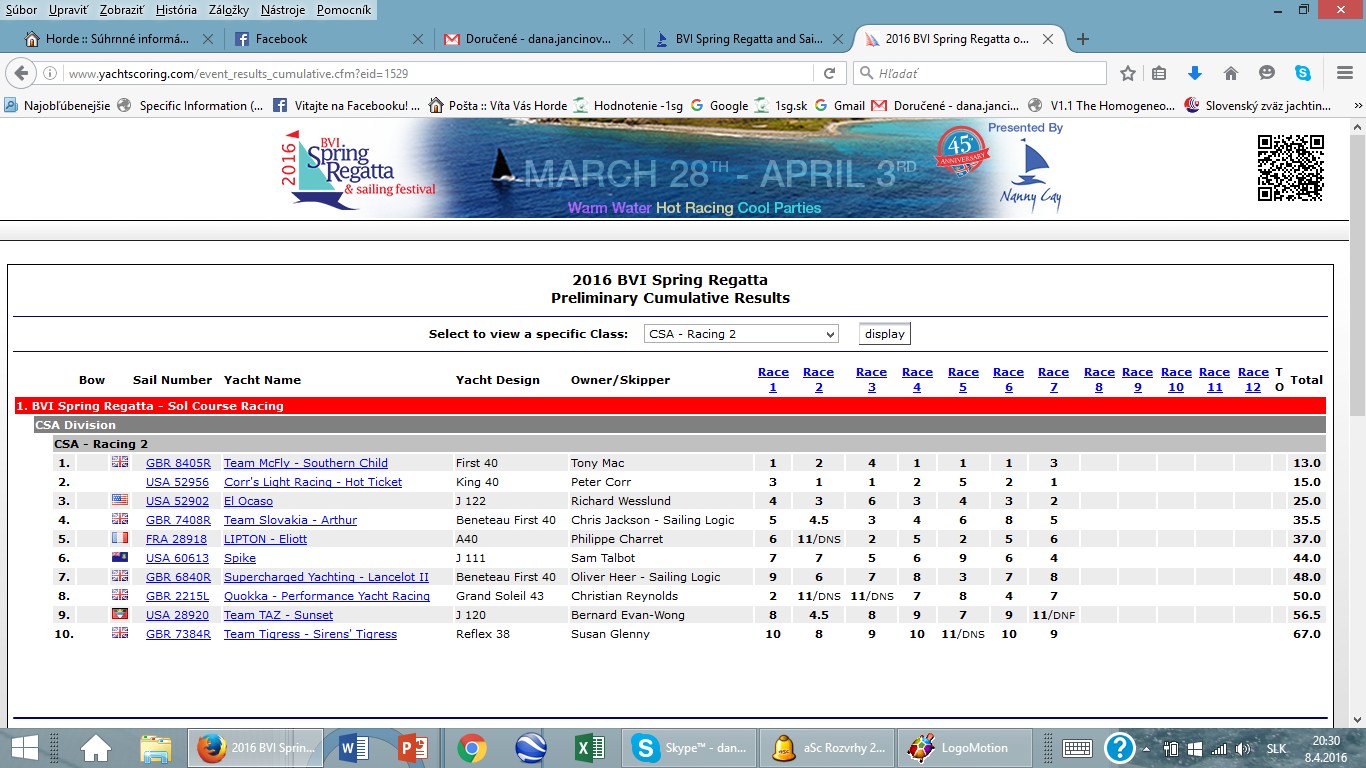The height and width of the screenshot is (768, 1366).
Task: Click the Skype icon in the toolbar
Action: pos(1303,73)
